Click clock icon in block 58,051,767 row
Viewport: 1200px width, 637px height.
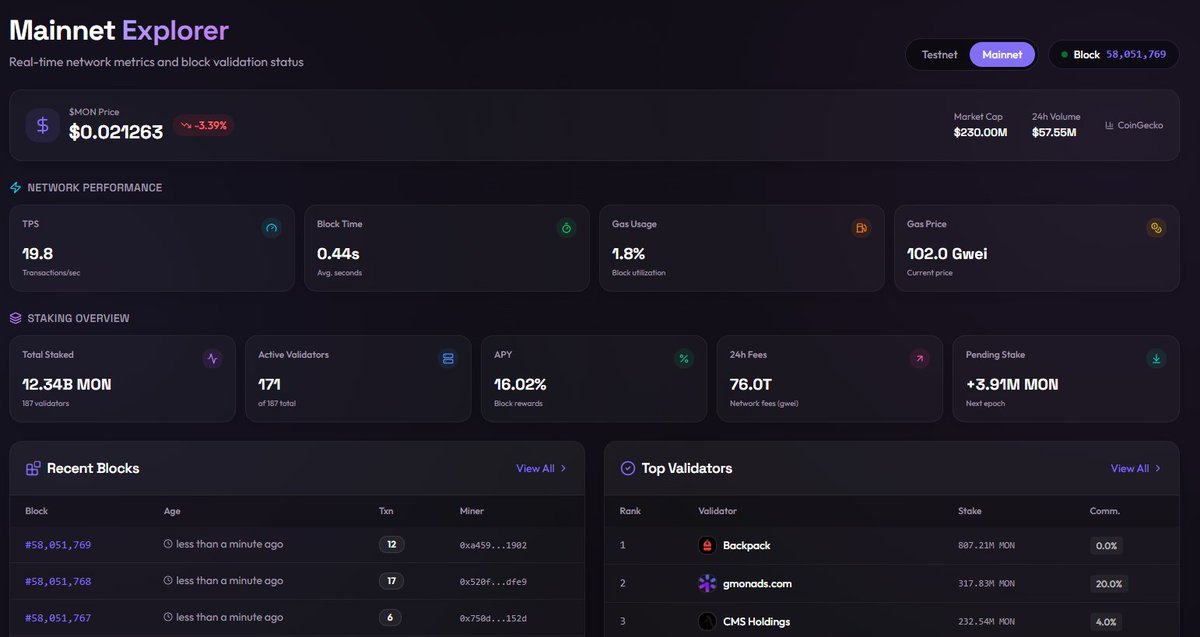point(168,618)
